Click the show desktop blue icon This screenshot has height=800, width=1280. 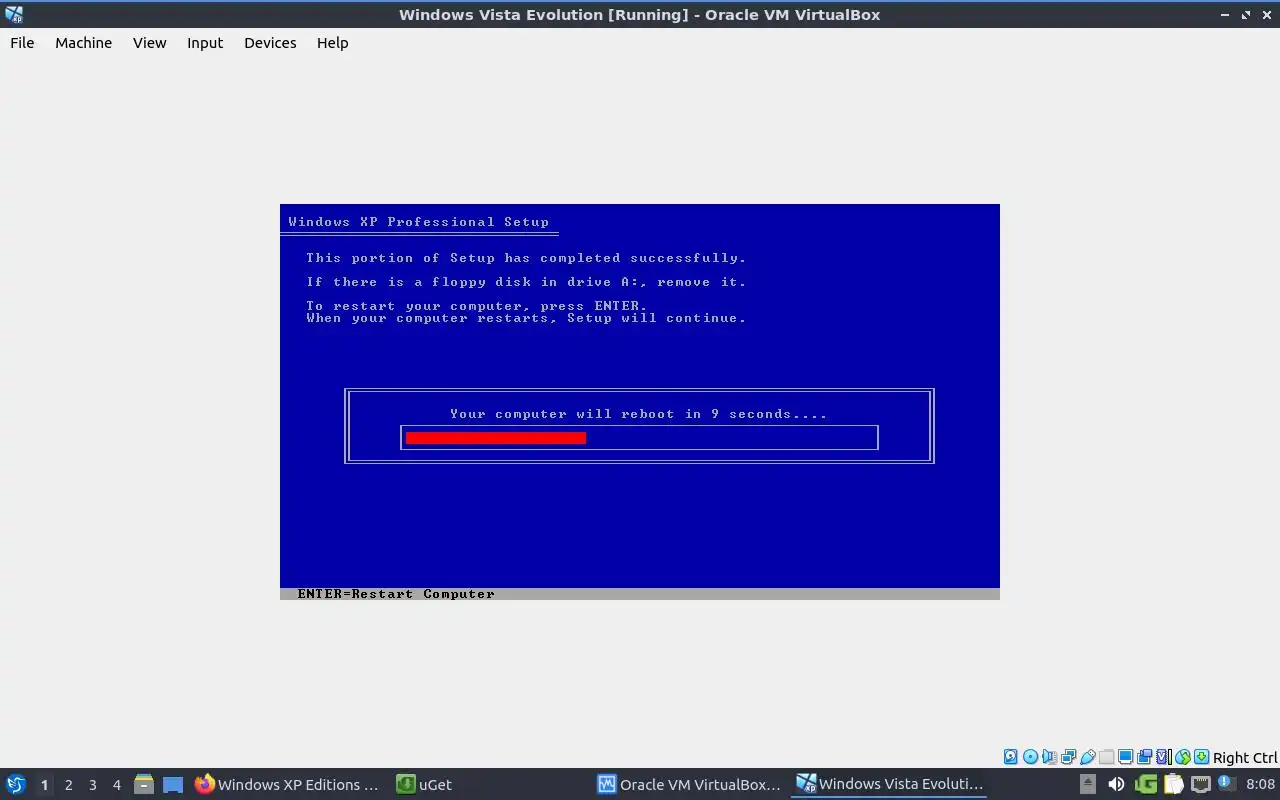click(173, 784)
